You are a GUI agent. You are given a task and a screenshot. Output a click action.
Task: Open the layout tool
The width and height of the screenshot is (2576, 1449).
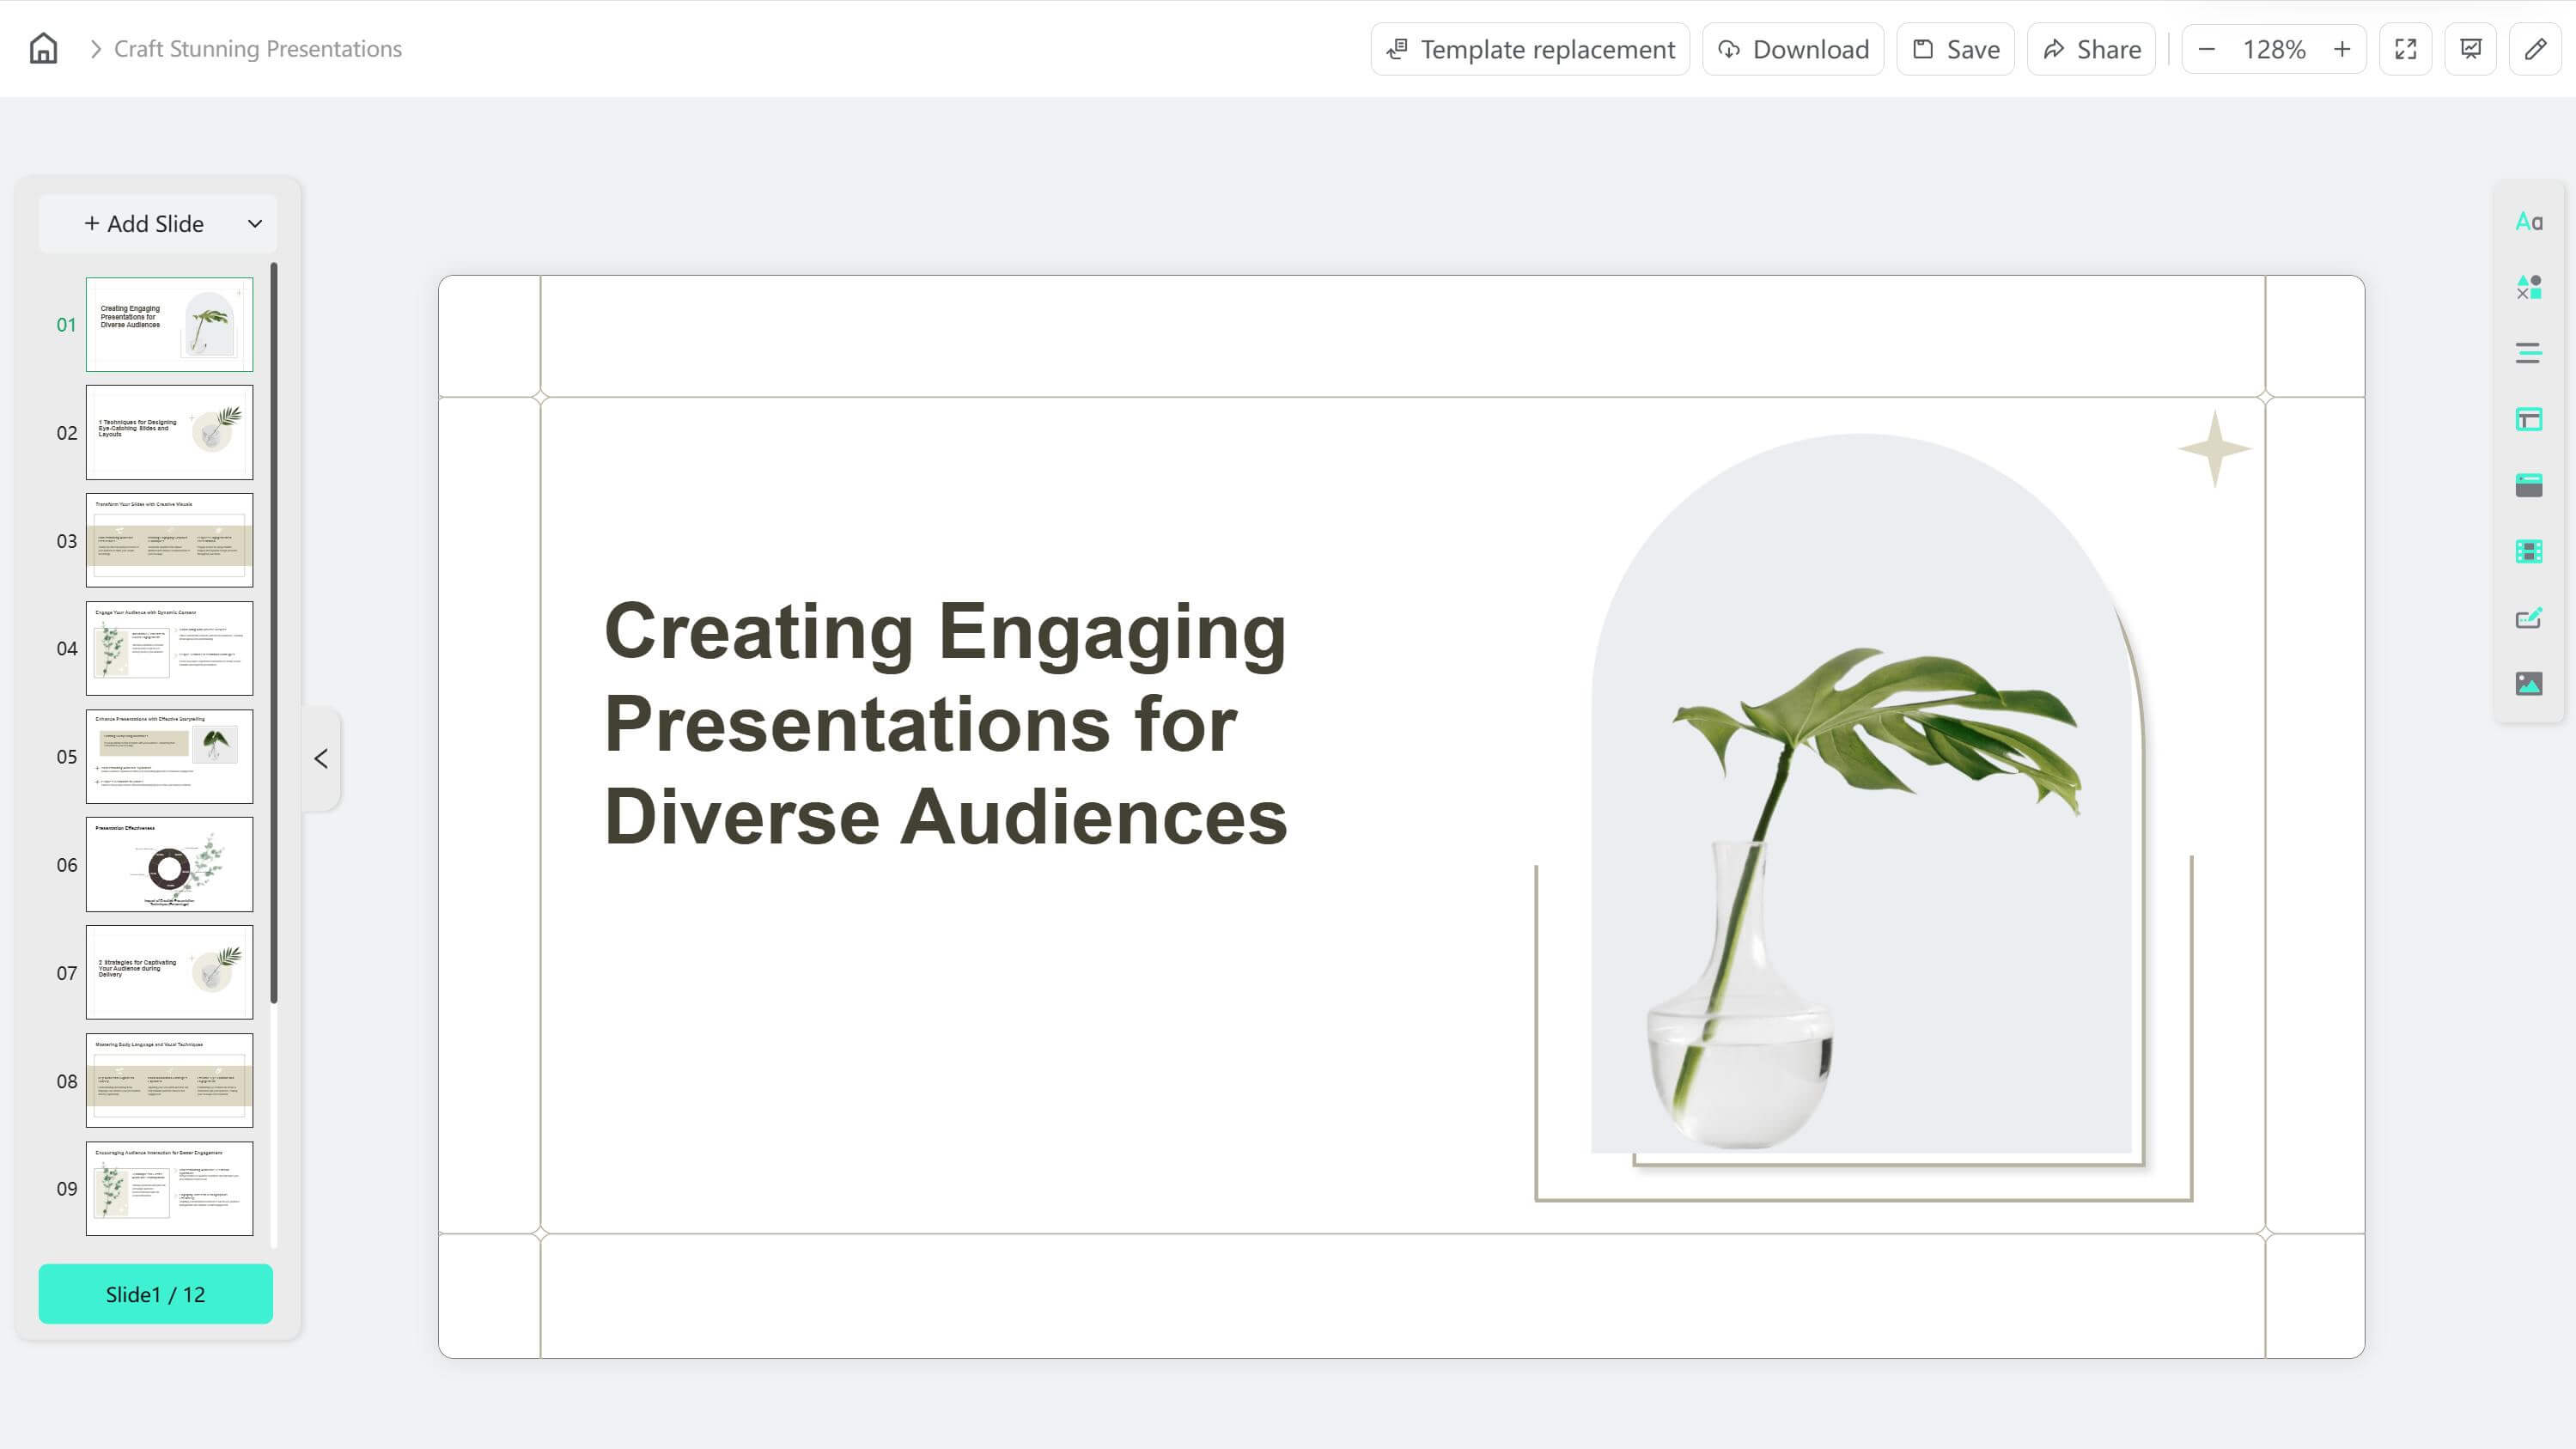2528,419
